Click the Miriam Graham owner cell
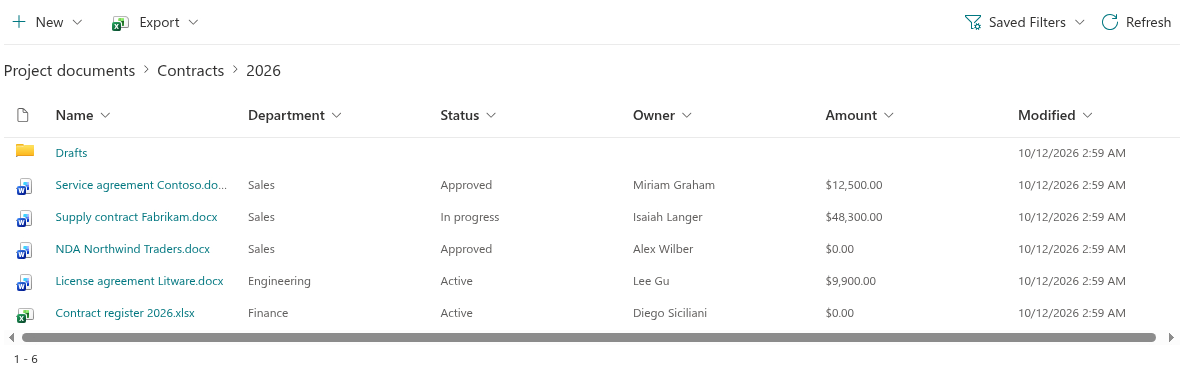1195x372 pixels. click(674, 185)
